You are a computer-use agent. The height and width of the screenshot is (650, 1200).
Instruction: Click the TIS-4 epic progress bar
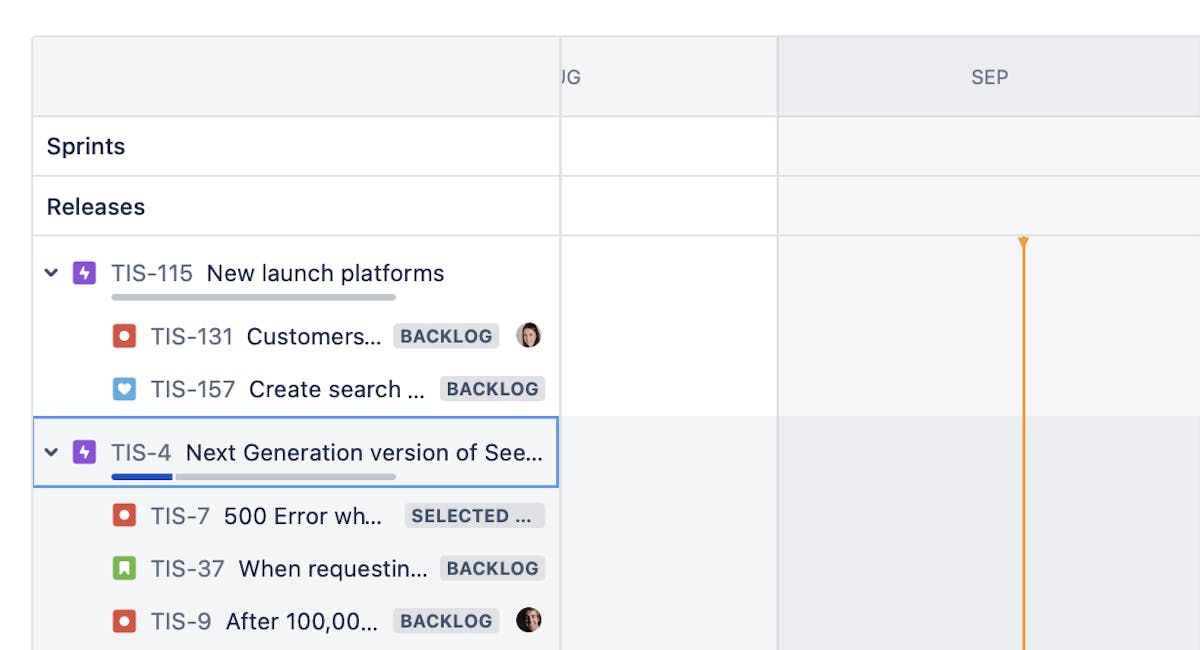253,477
